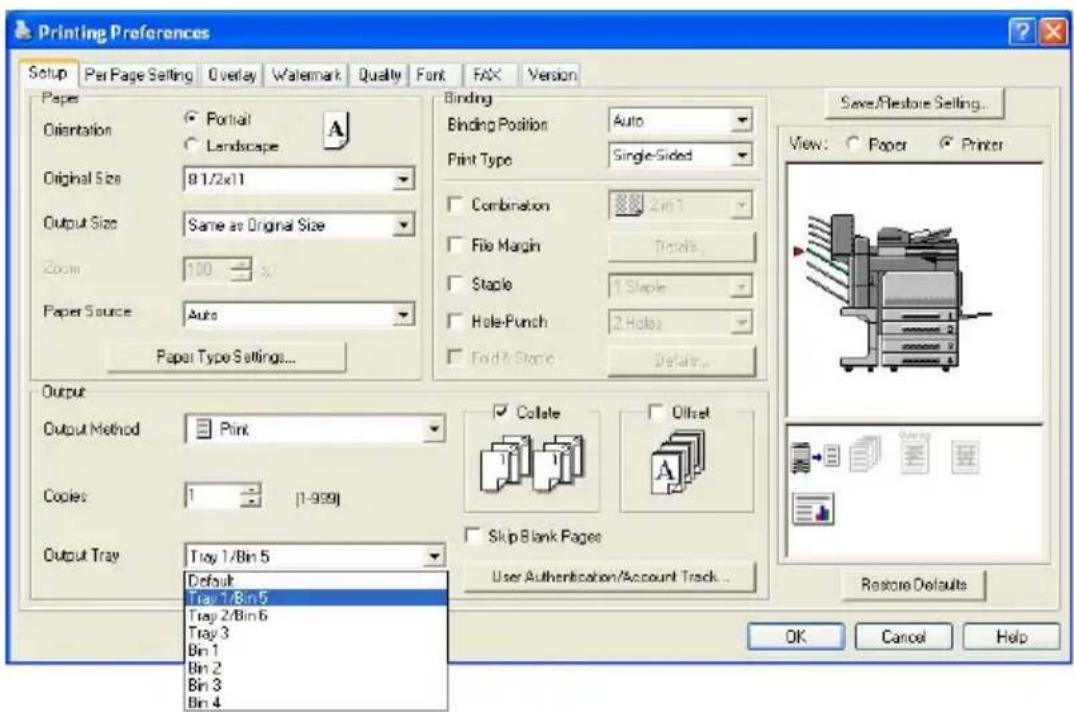Switch to the Setup tab
Screen dimensions: 1074x712
pos(48,73)
